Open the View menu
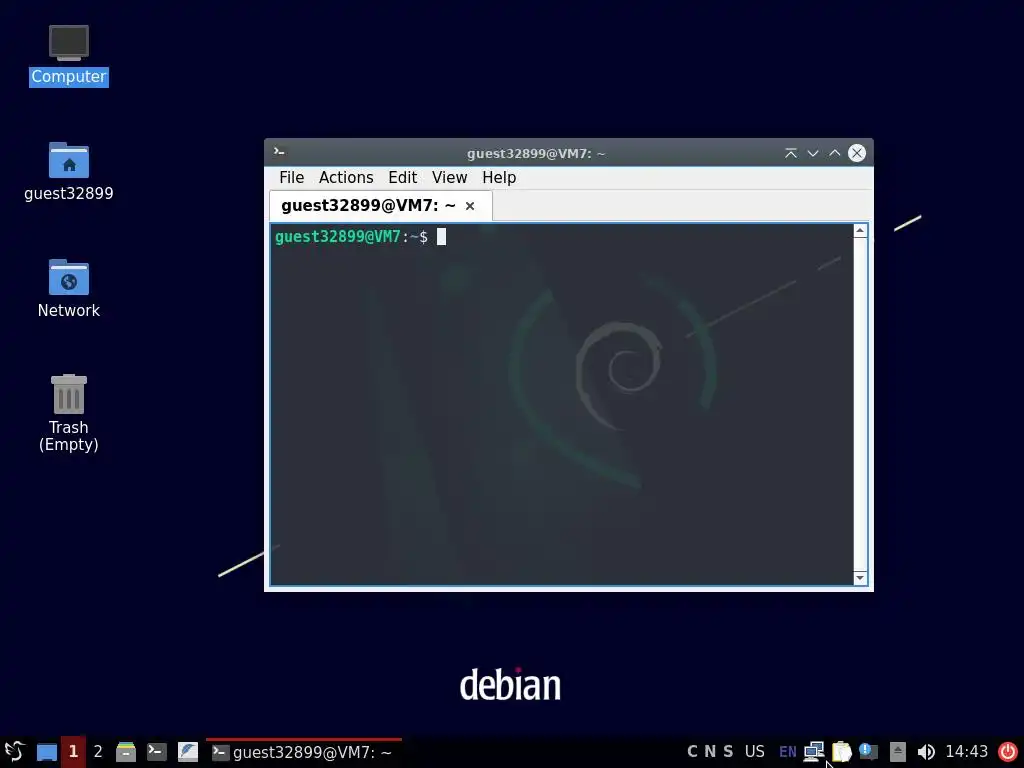The height and width of the screenshot is (768, 1024). tap(449, 178)
